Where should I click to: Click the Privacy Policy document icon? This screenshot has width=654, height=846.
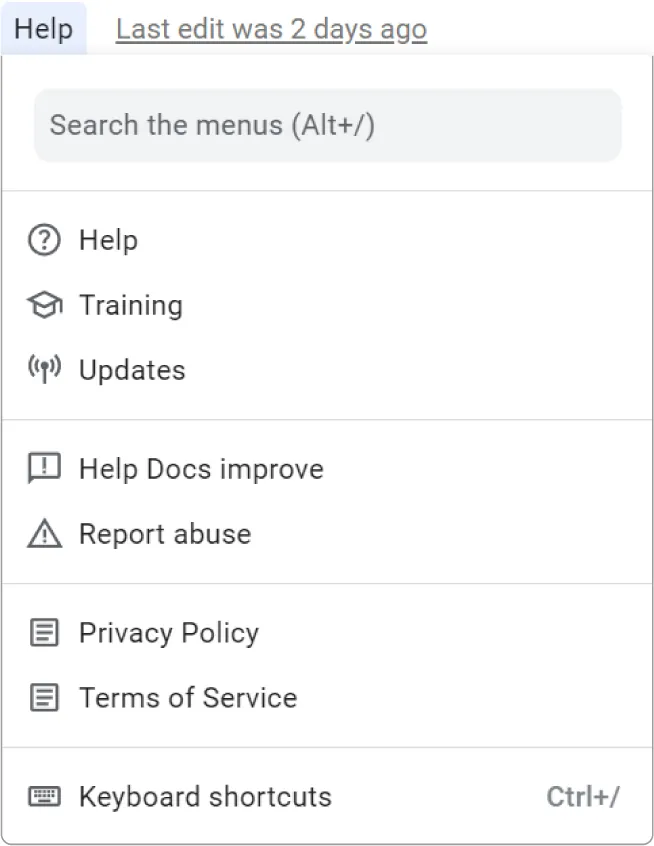click(x=44, y=632)
